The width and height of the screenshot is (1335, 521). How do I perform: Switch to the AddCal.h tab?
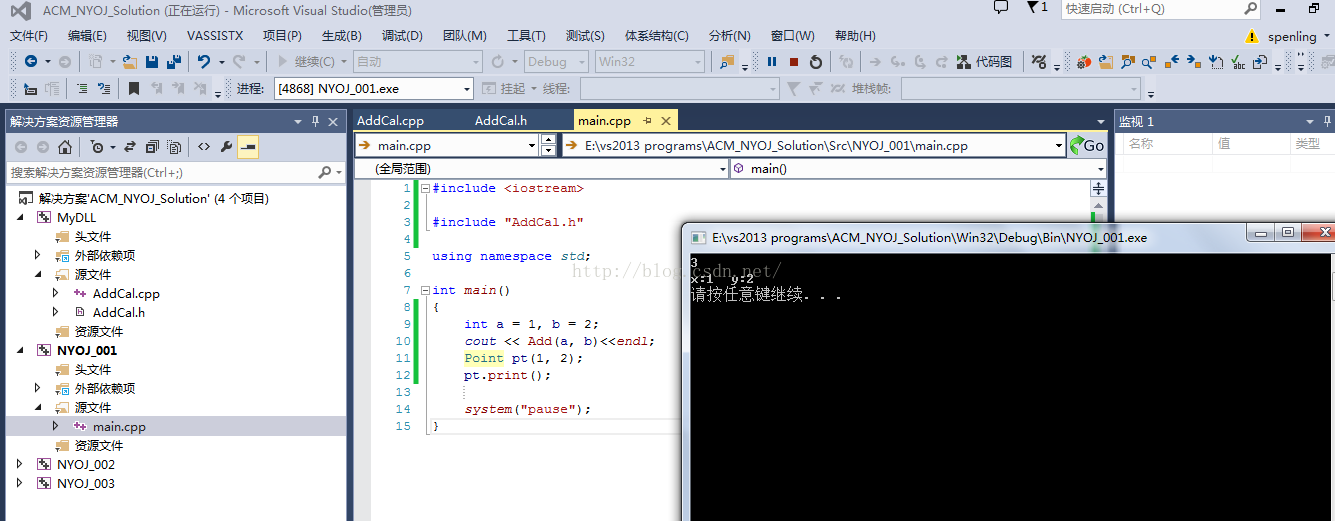click(501, 121)
